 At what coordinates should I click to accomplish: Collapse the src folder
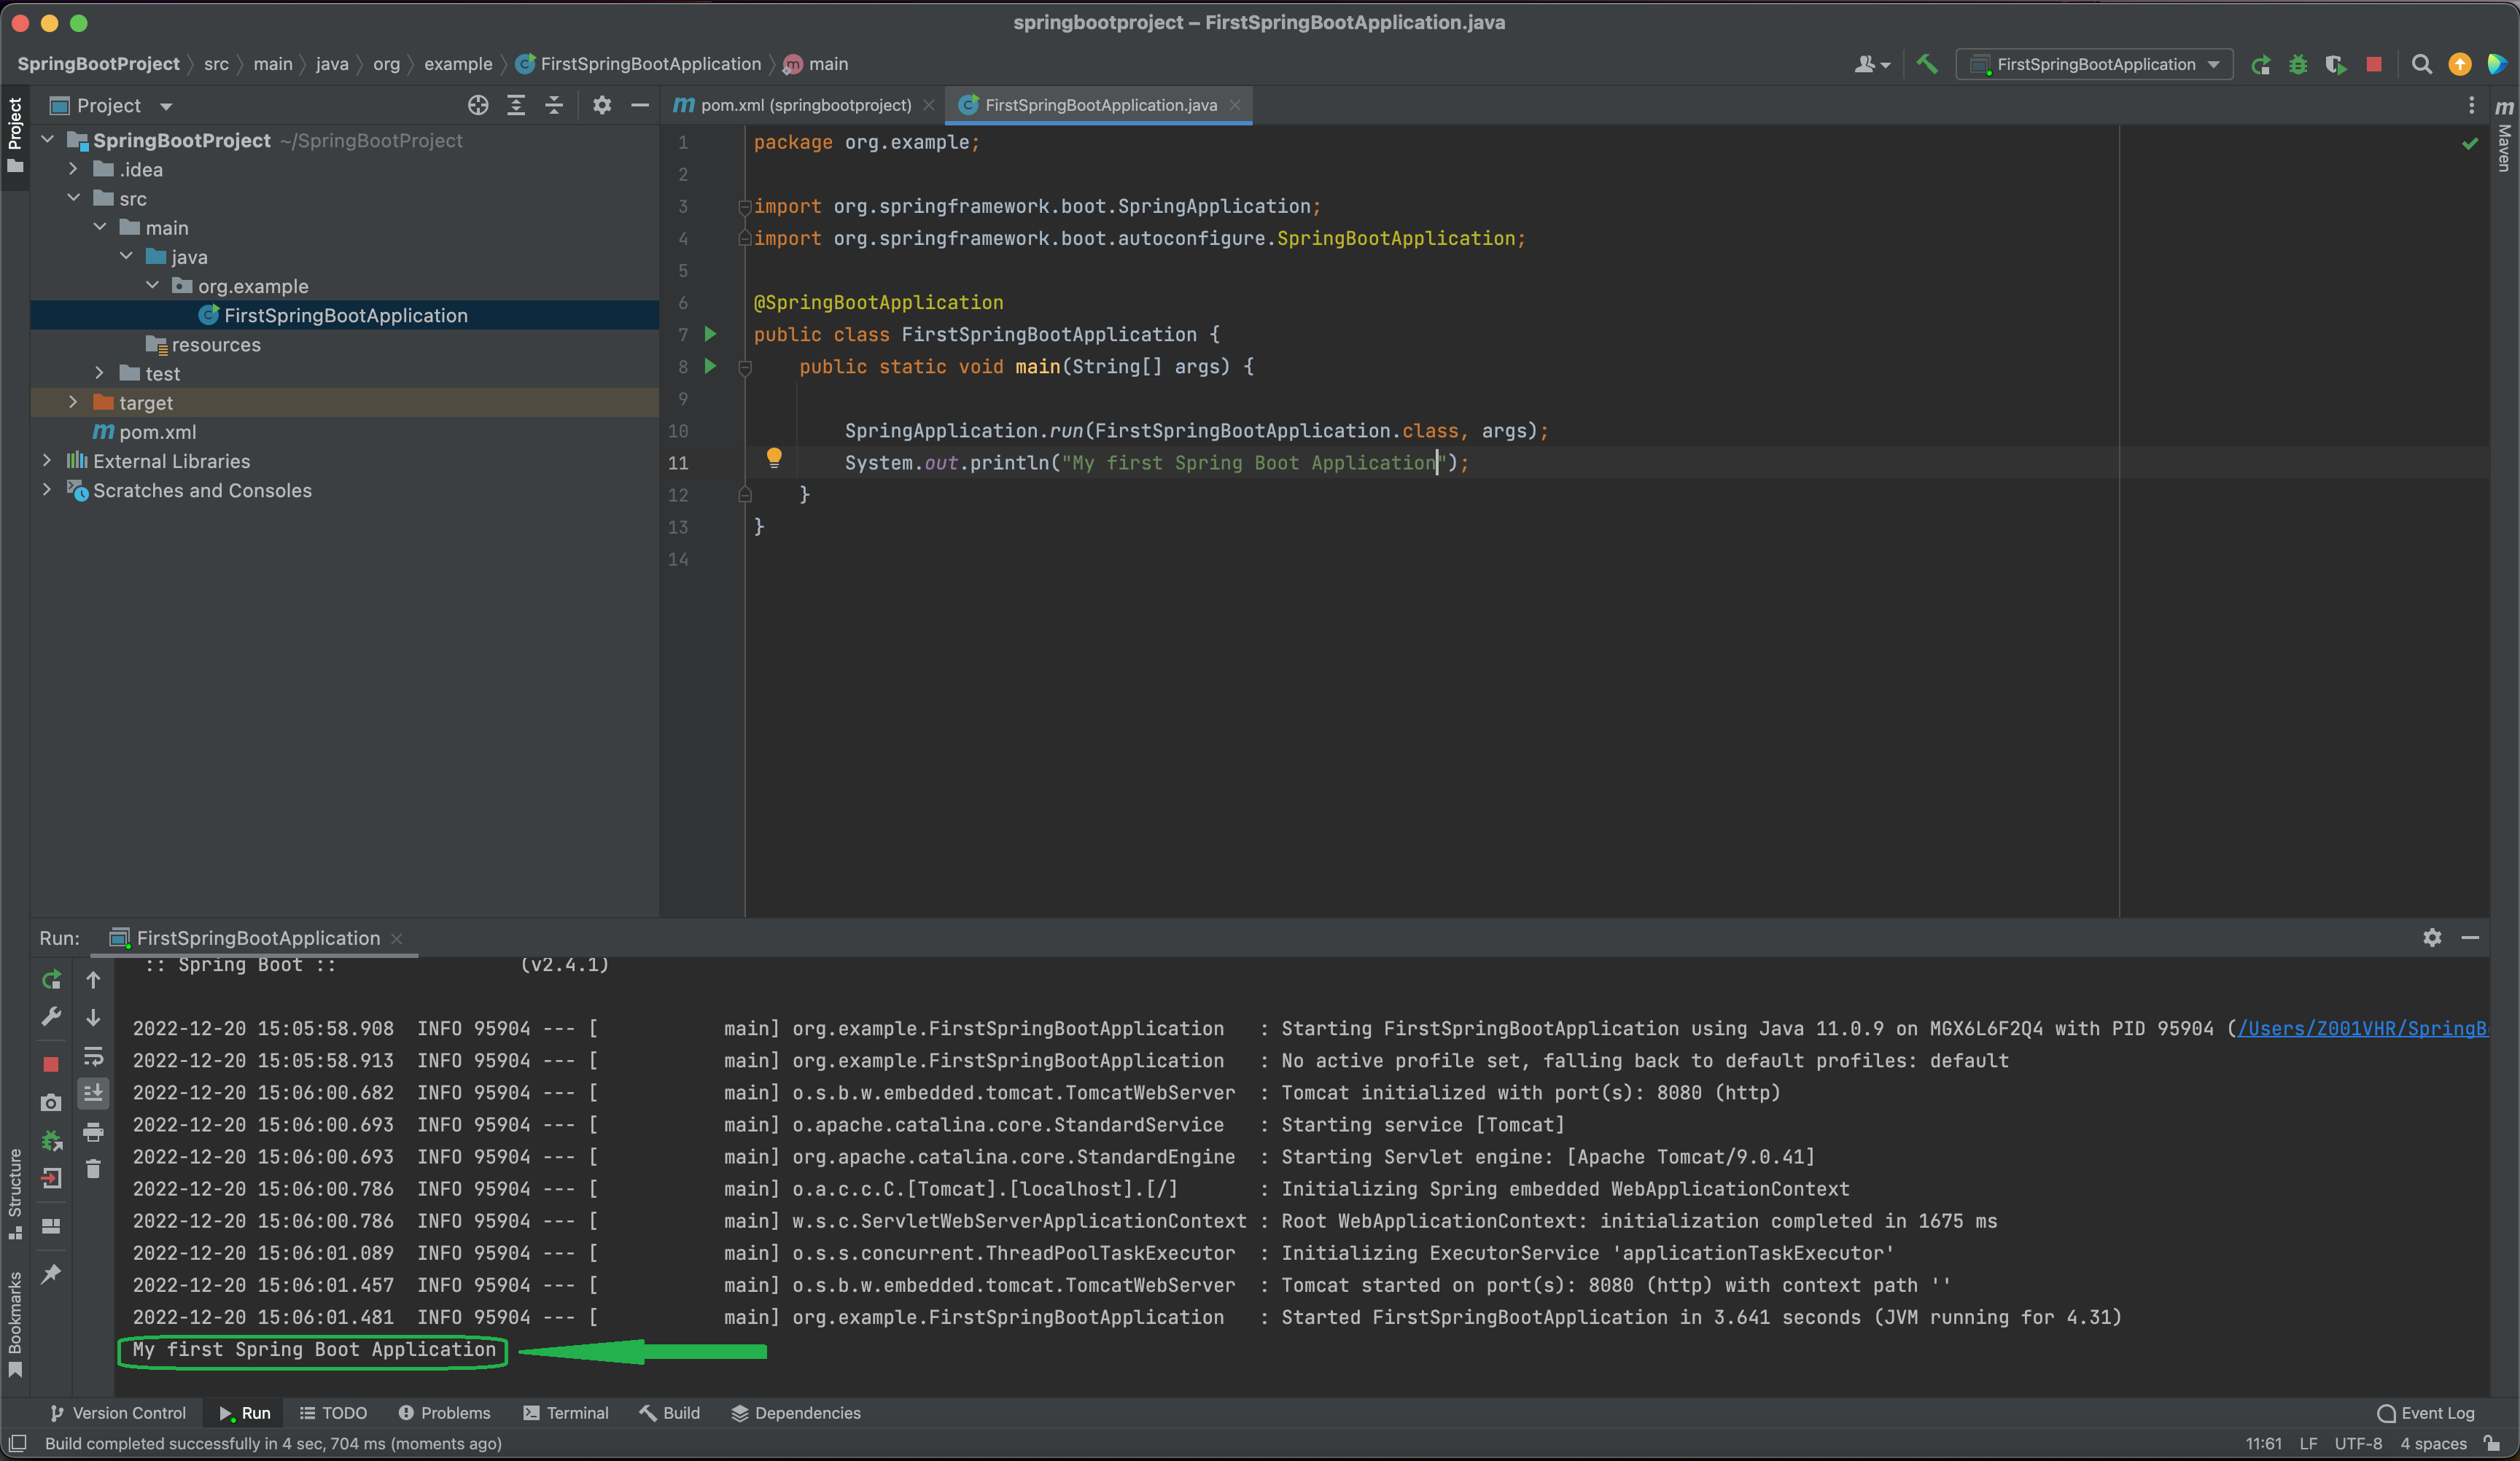(73, 198)
